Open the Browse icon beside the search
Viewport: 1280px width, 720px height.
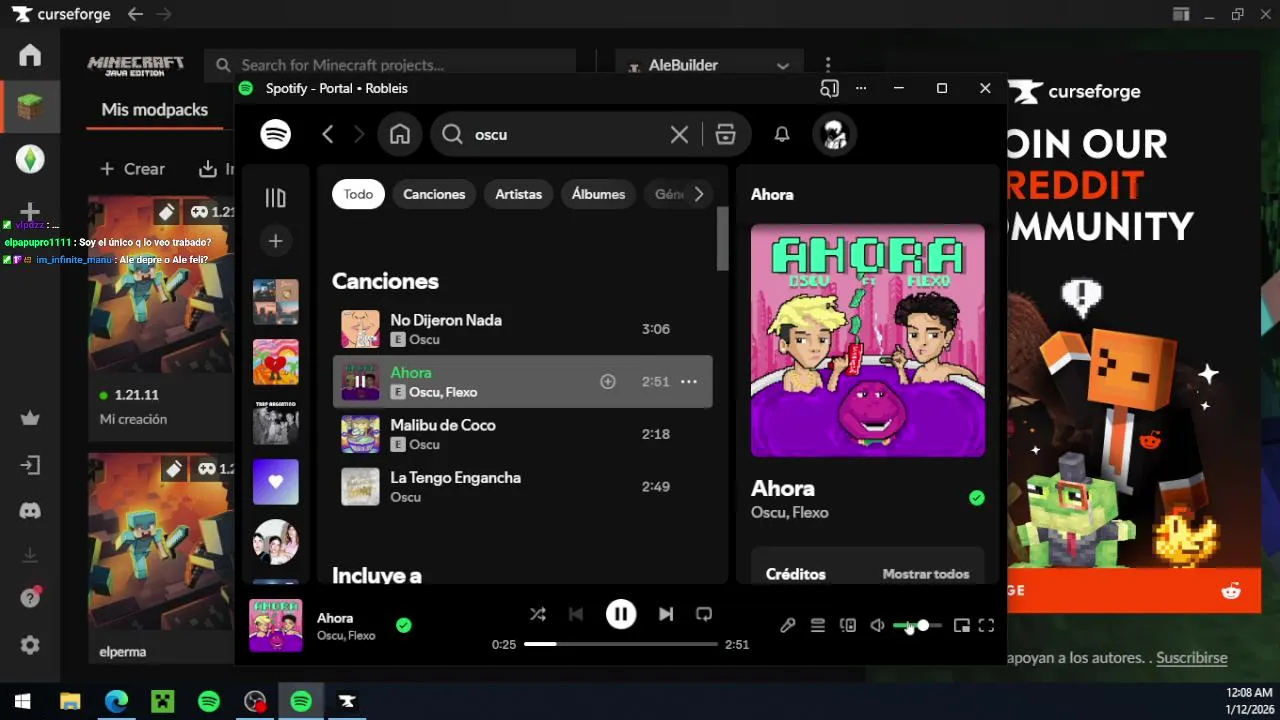click(x=726, y=134)
